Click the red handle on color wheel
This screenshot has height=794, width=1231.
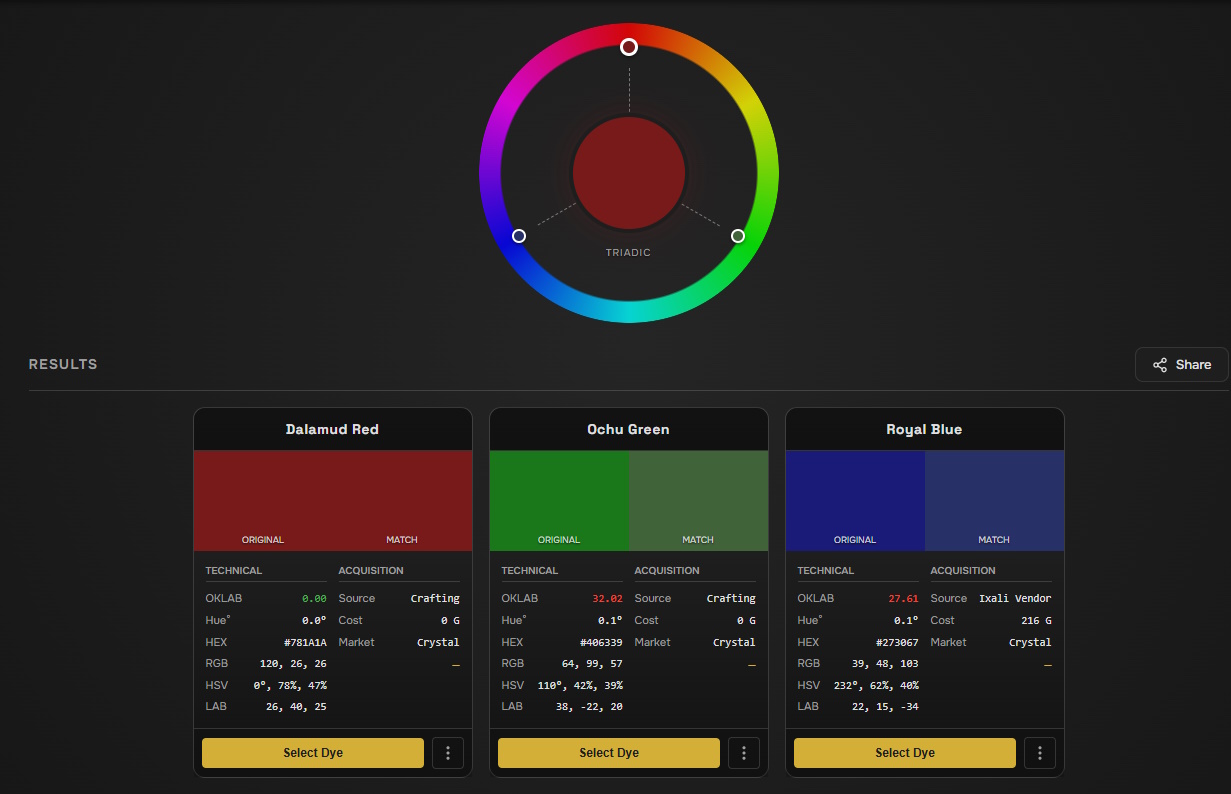click(x=629, y=47)
